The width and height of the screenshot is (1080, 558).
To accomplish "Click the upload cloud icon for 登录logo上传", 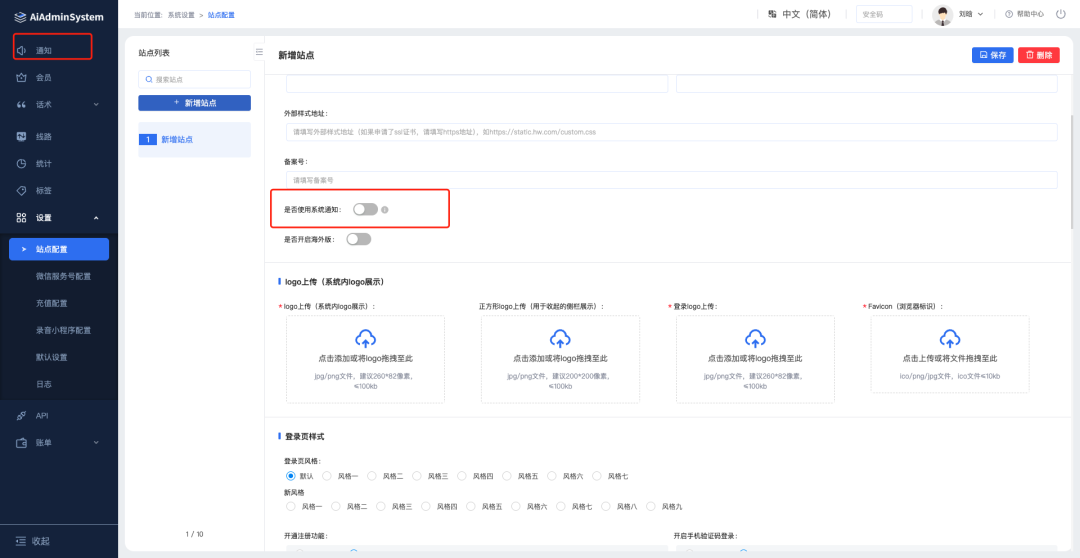I will pyautogui.click(x=755, y=338).
